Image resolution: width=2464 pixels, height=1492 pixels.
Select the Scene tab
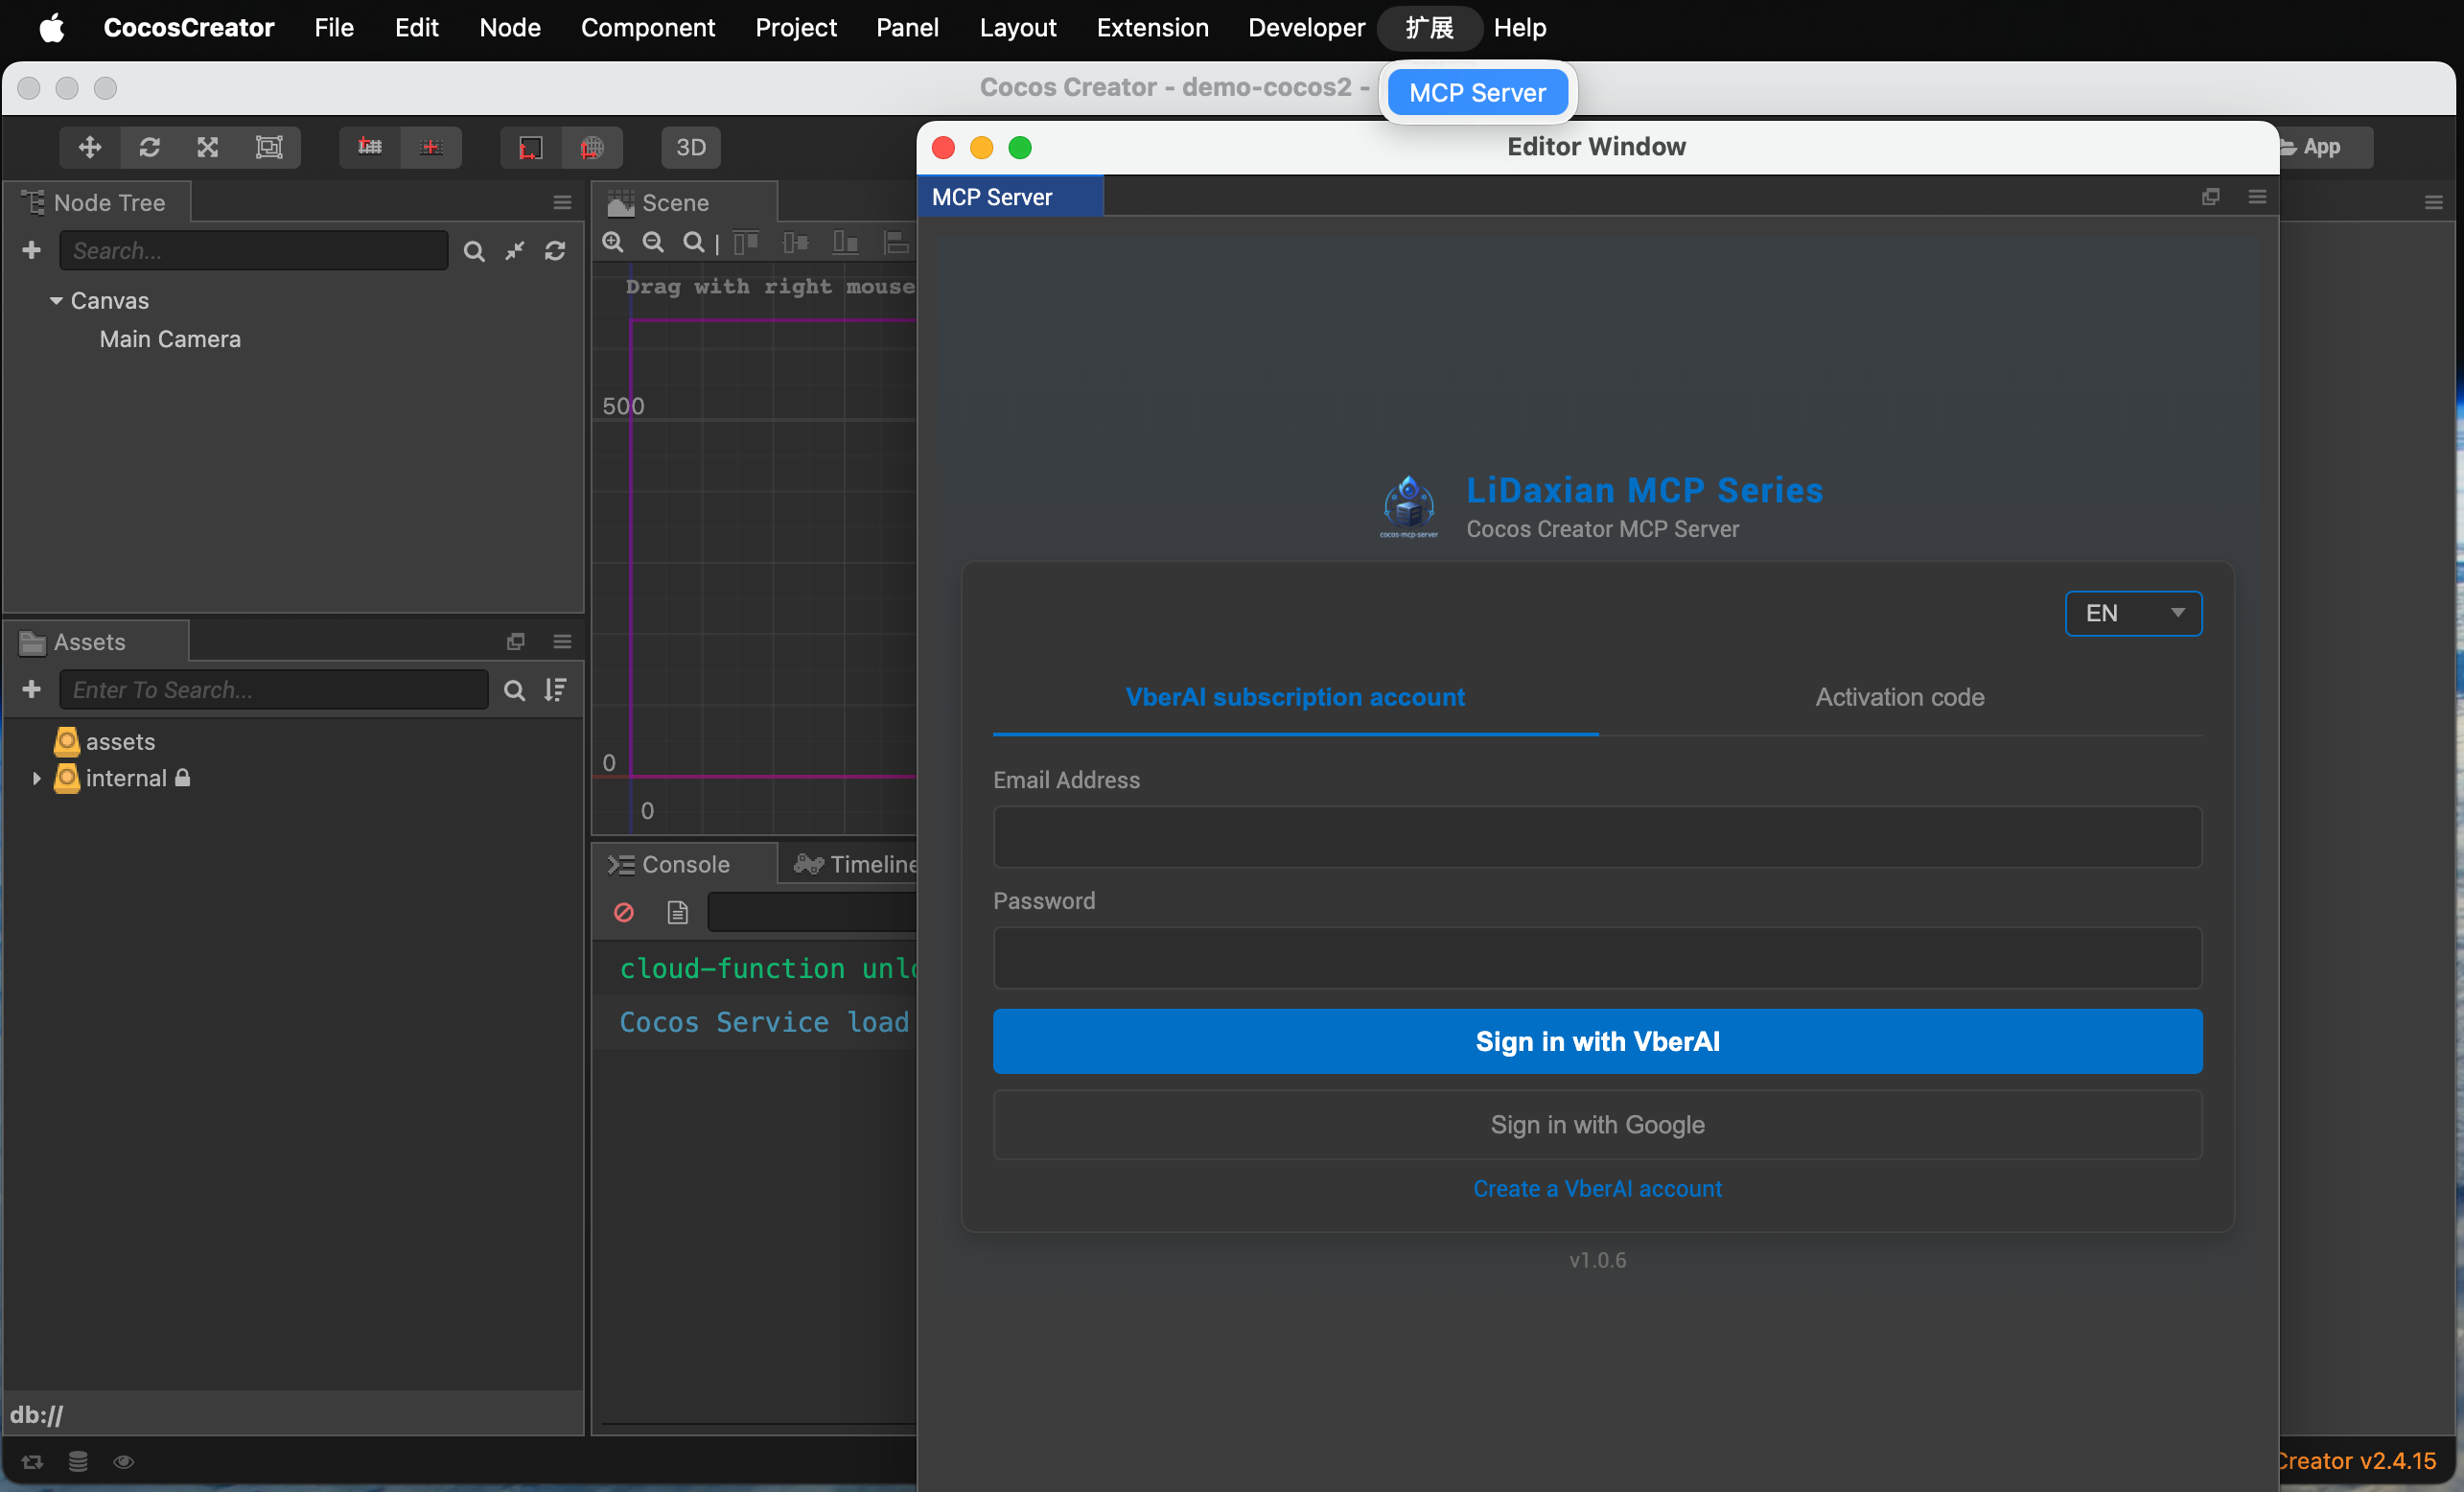(x=685, y=203)
